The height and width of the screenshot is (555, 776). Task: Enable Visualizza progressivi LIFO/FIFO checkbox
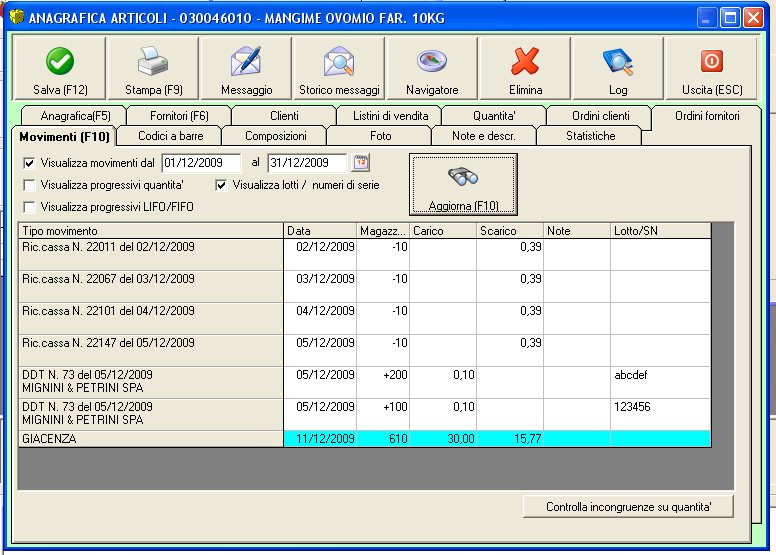[29, 207]
